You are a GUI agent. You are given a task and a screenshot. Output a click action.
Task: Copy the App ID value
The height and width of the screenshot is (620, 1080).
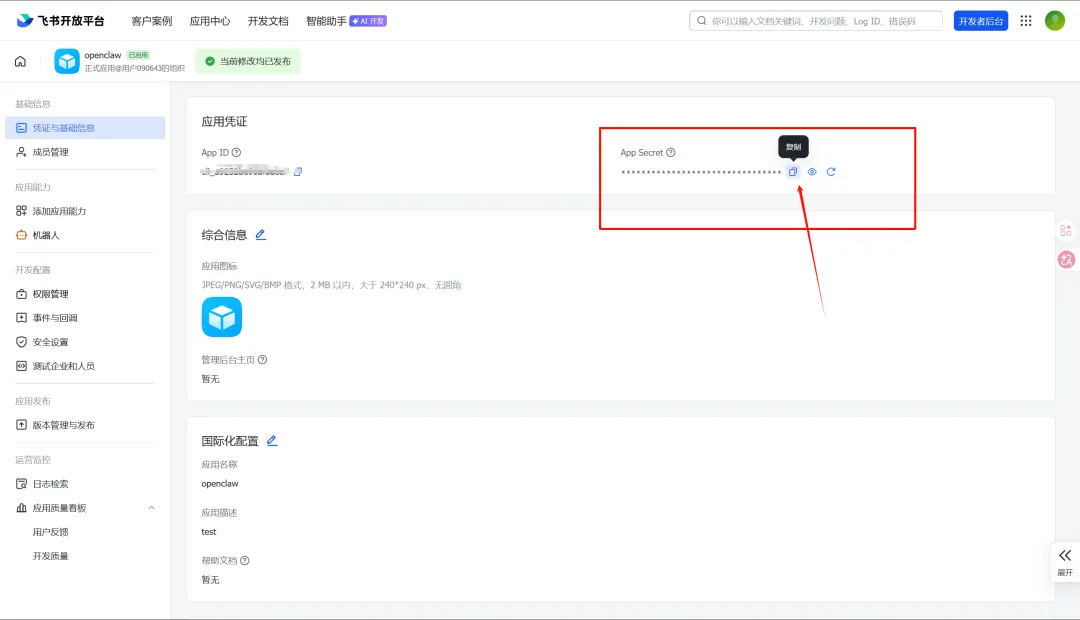click(x=298, y=172)
